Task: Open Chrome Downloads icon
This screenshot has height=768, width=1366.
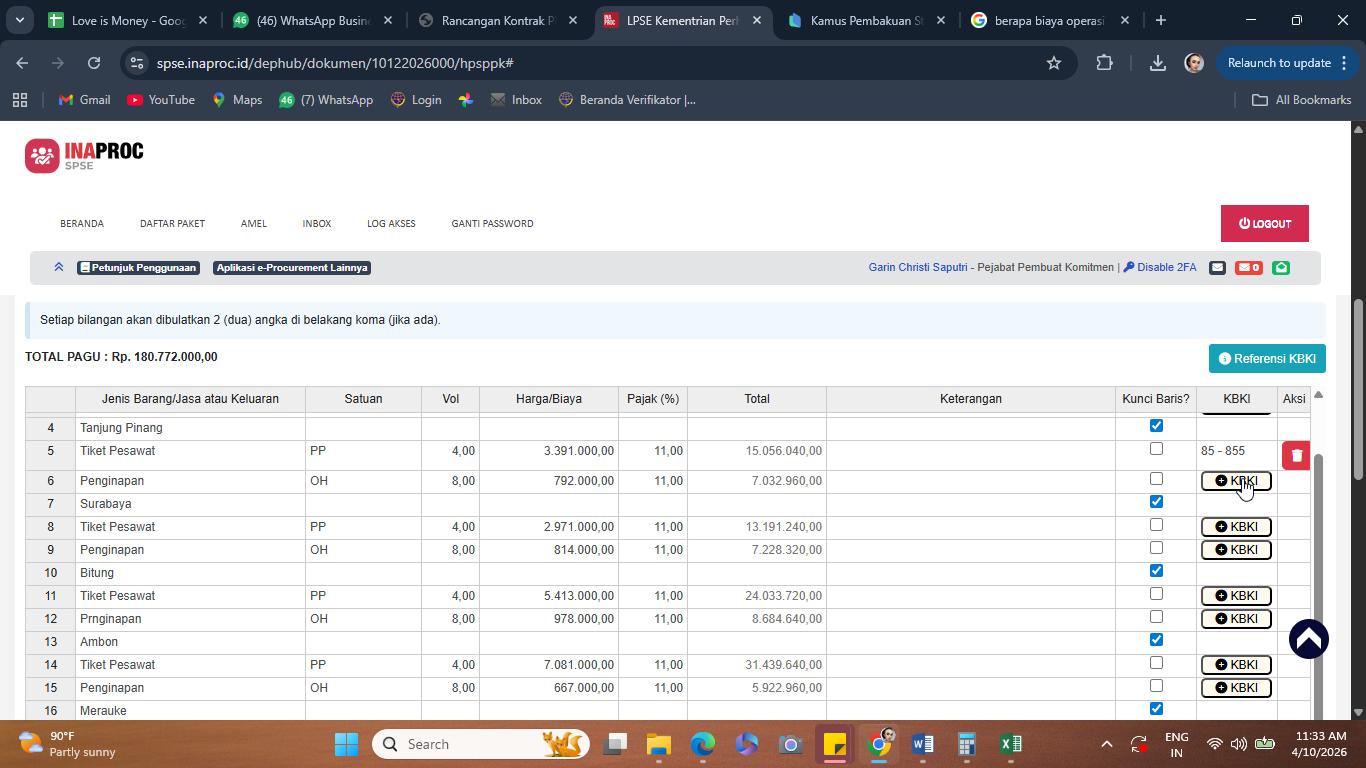Action: coord(1157,63)
